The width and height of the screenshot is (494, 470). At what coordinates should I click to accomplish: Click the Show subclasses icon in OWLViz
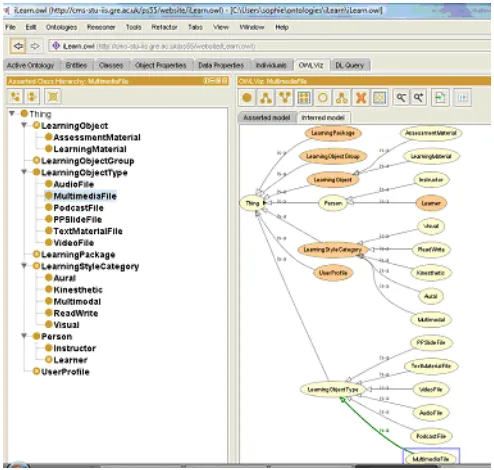[266, 98]
